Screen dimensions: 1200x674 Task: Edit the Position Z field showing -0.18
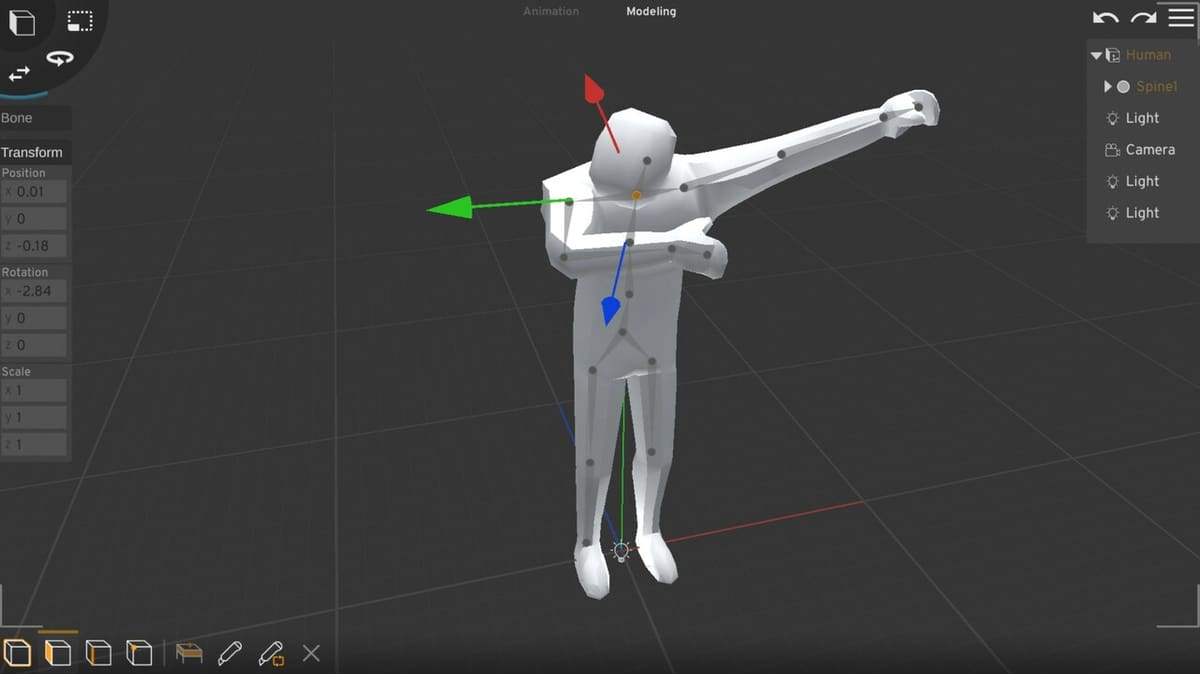[34, 246]
